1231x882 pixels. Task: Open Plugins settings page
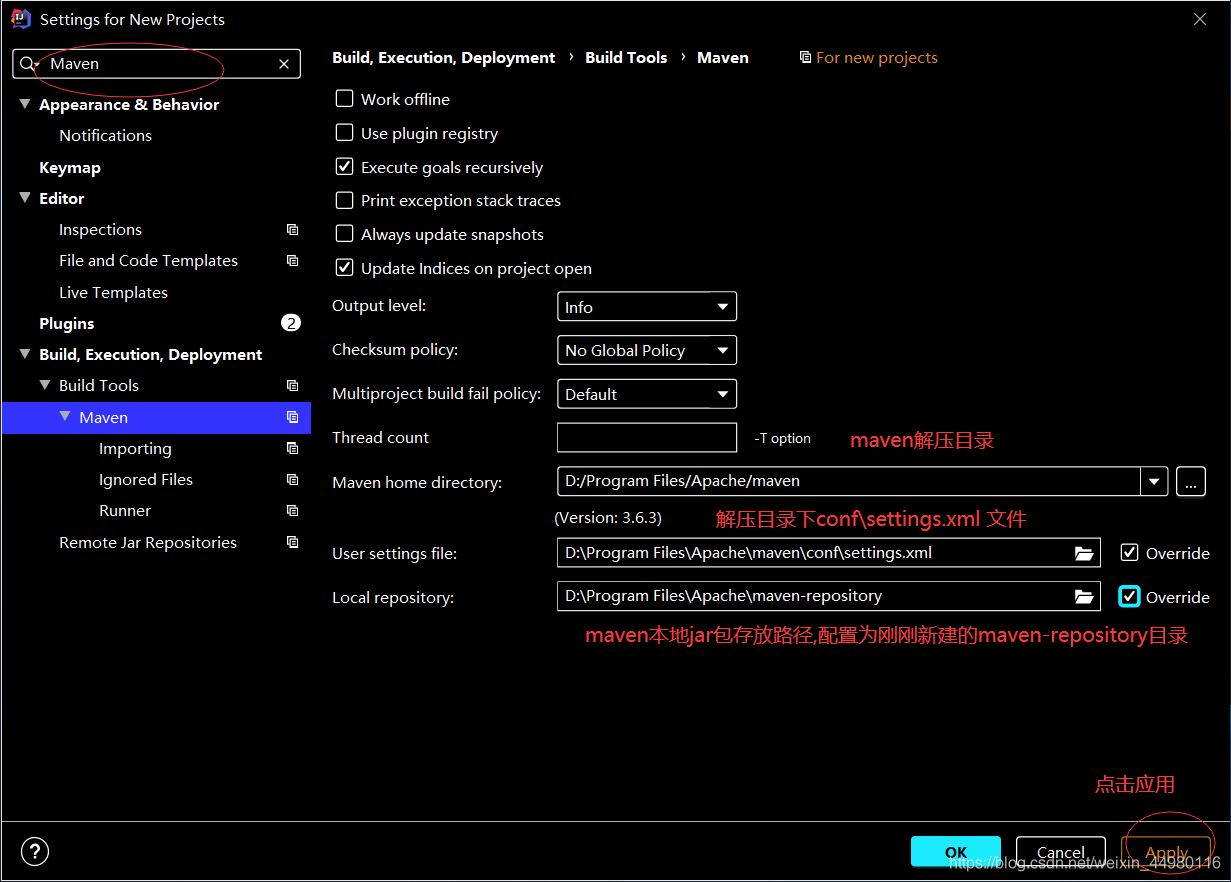67,324
